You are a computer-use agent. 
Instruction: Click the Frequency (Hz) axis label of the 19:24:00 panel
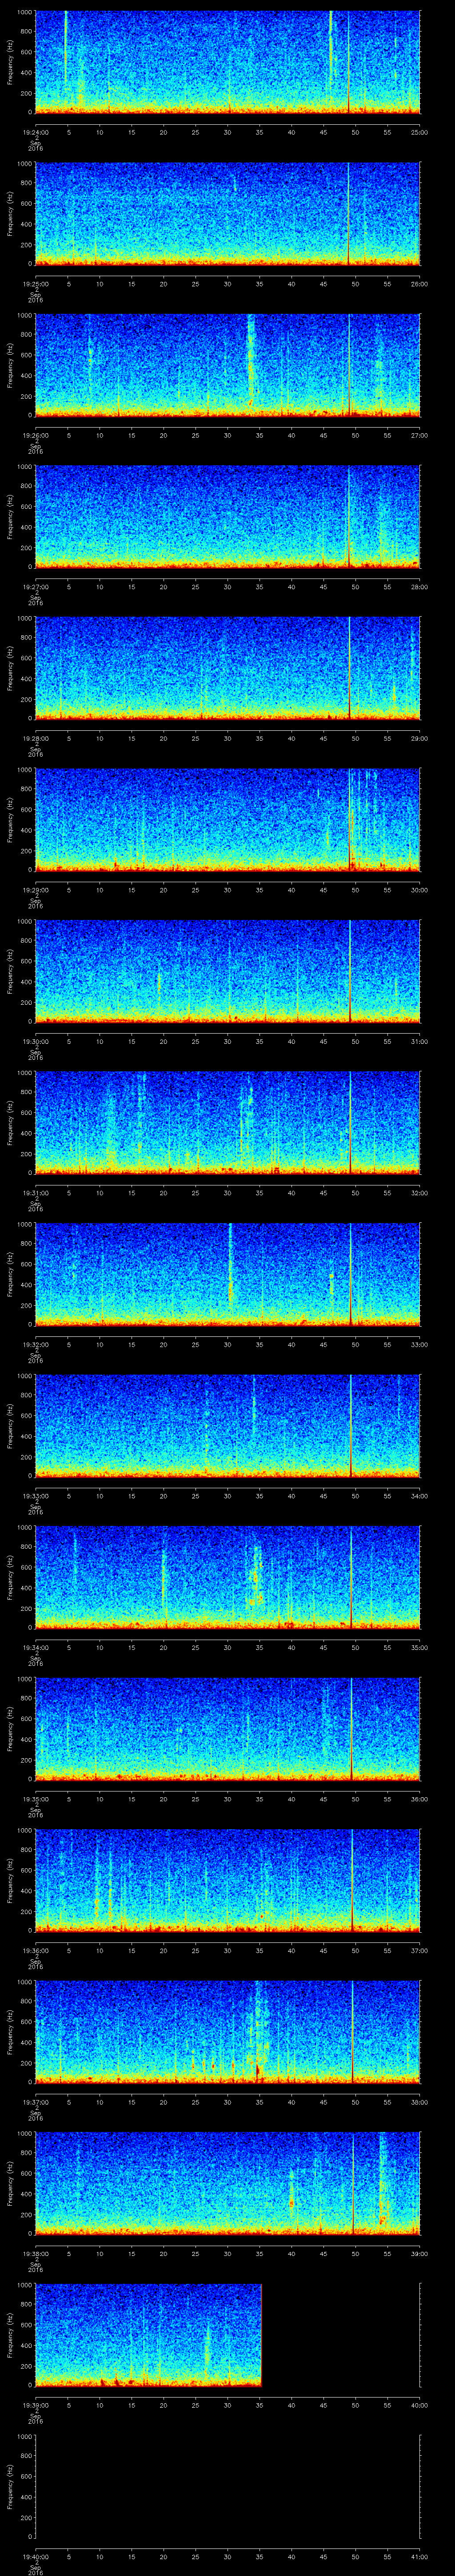point(10,62)
